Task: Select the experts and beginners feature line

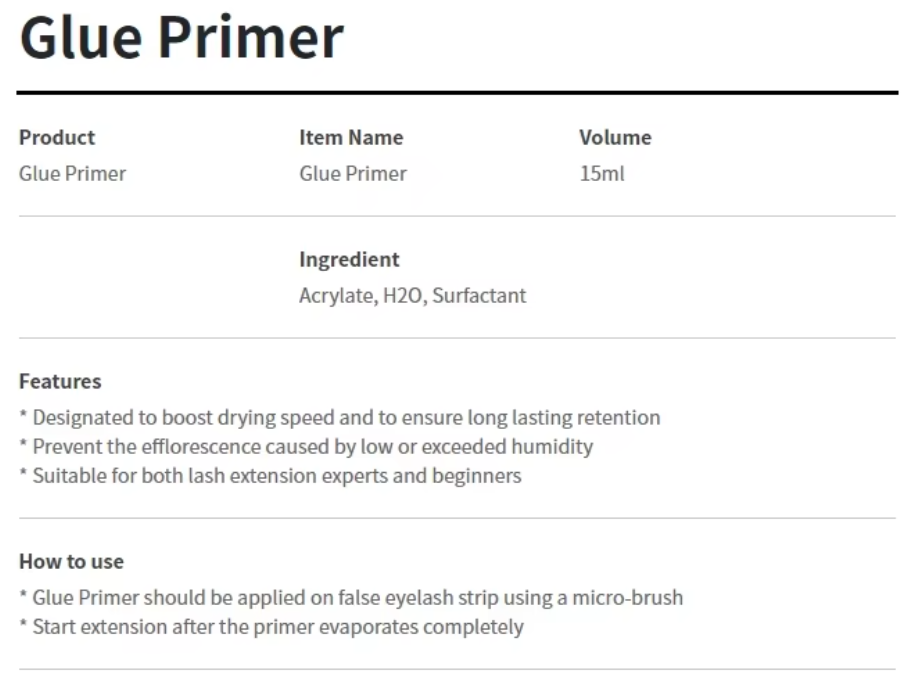Action: 270,475
